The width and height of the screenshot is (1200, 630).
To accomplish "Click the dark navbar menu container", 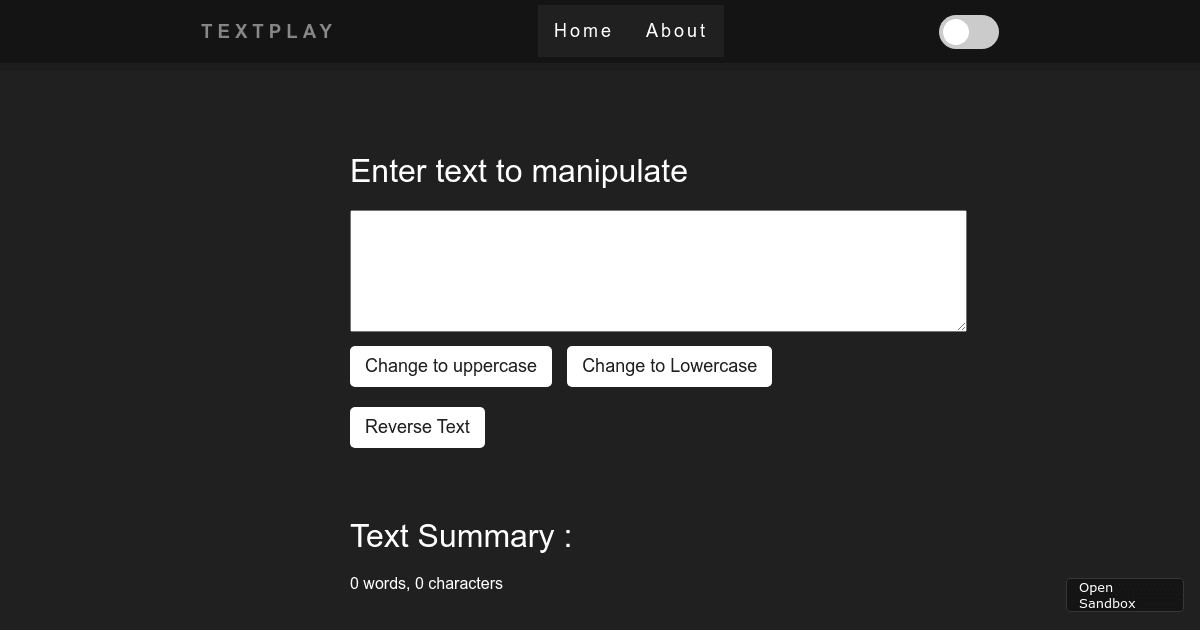I will click(x=631, y=31).
